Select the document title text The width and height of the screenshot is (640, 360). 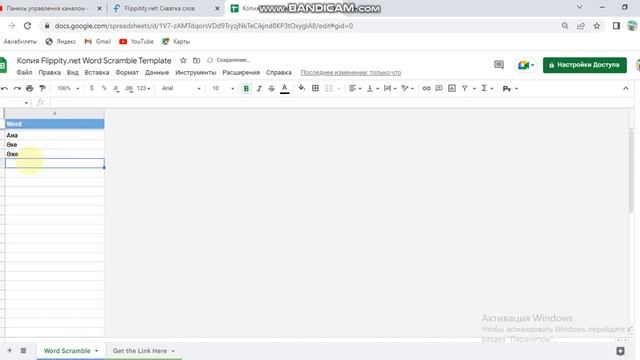pos(94,60)
